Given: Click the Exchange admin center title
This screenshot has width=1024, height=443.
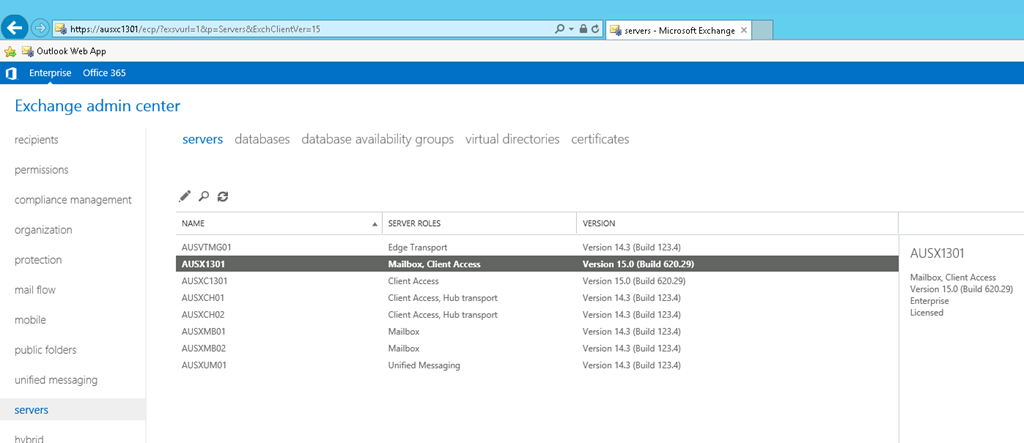Looking at the screenshot, I should click(x=97, y=106).
